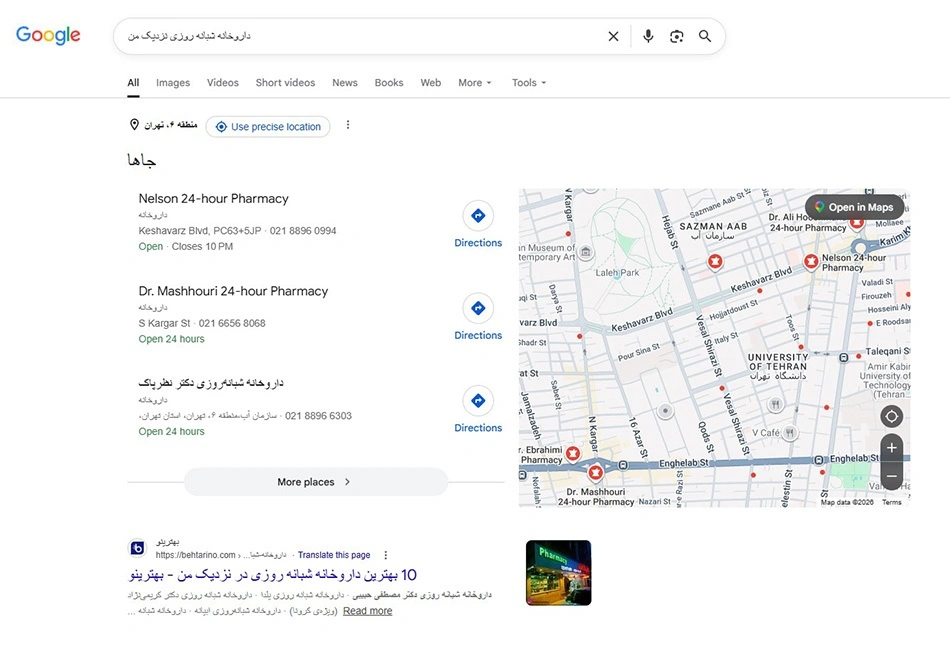The image size is (950, 650).
Task: Click the Dr. Ali 24-hour Pharmacy map pin
Action: (x=857, y=224)
